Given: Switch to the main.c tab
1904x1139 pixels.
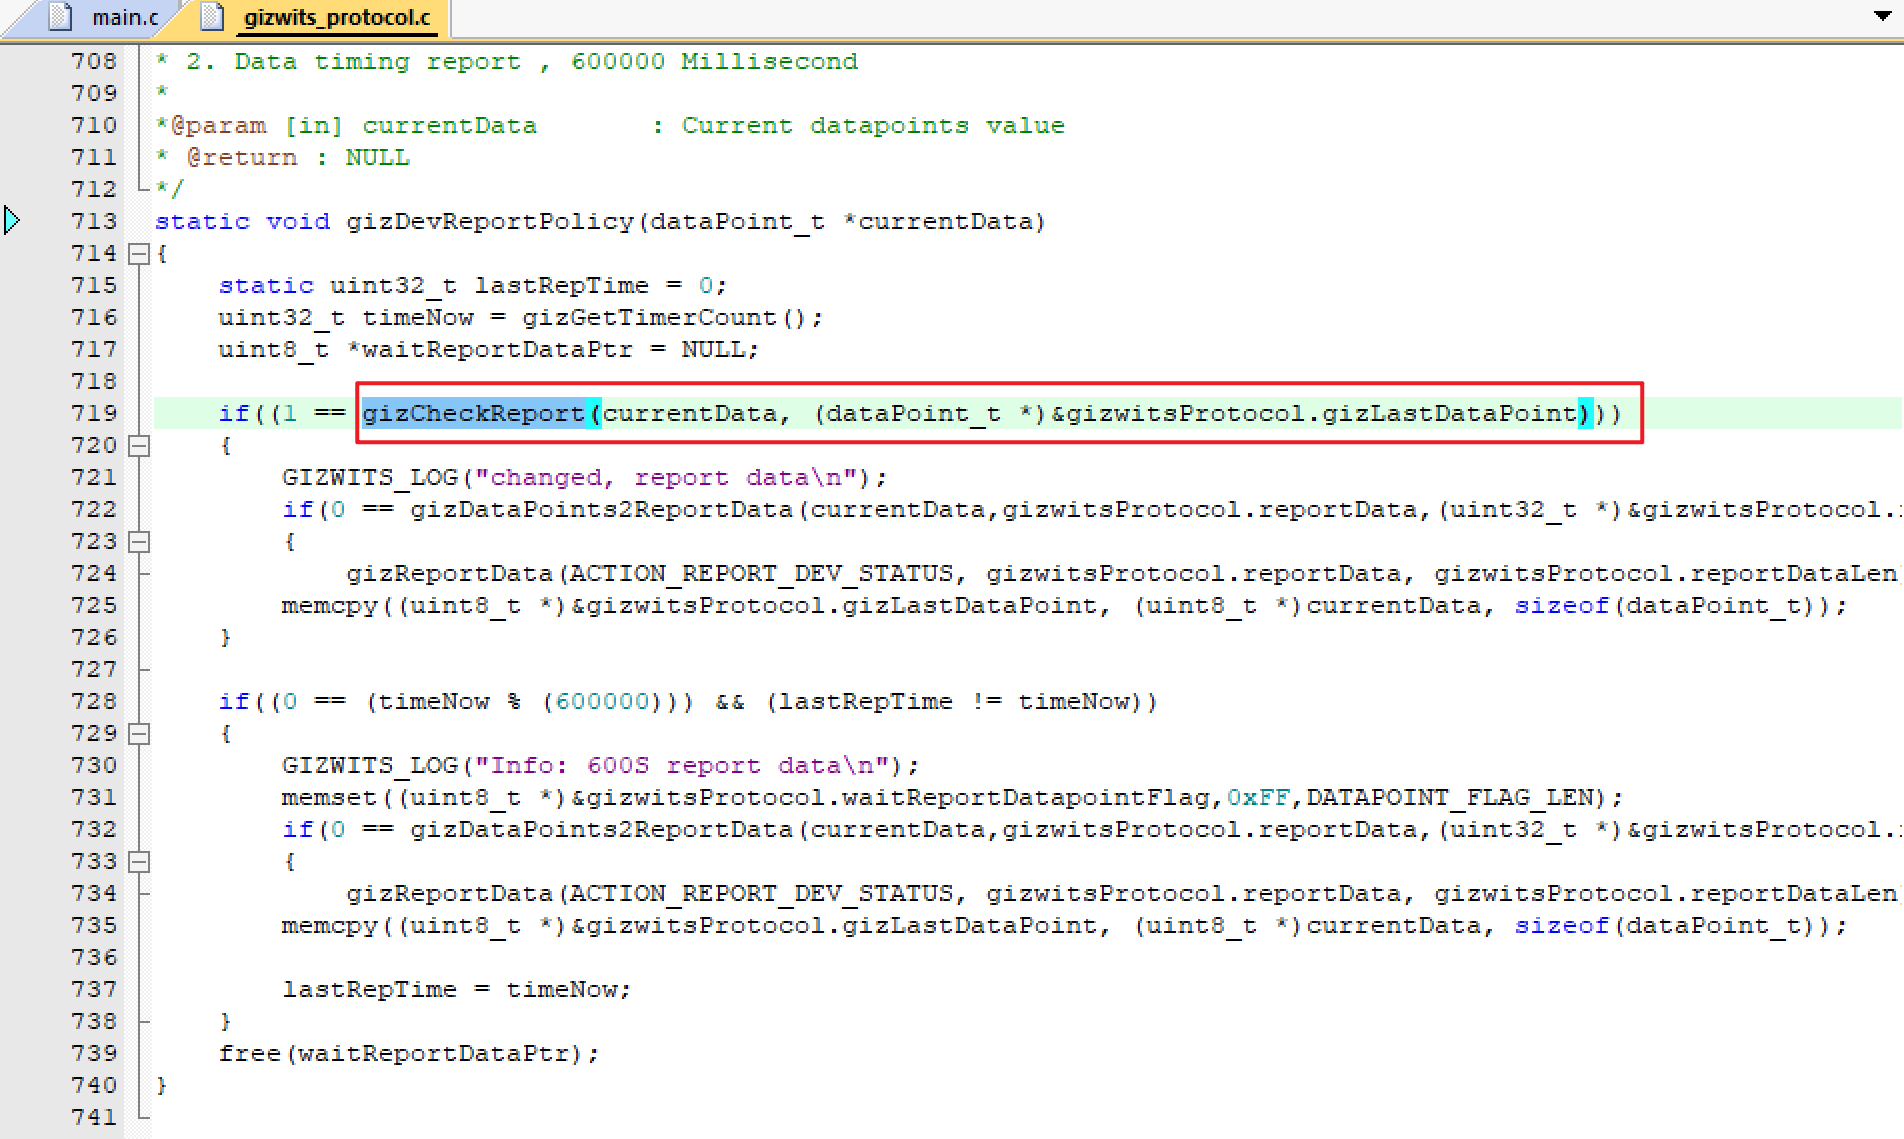Looking at the screenshot, I should tap(124, 17).
